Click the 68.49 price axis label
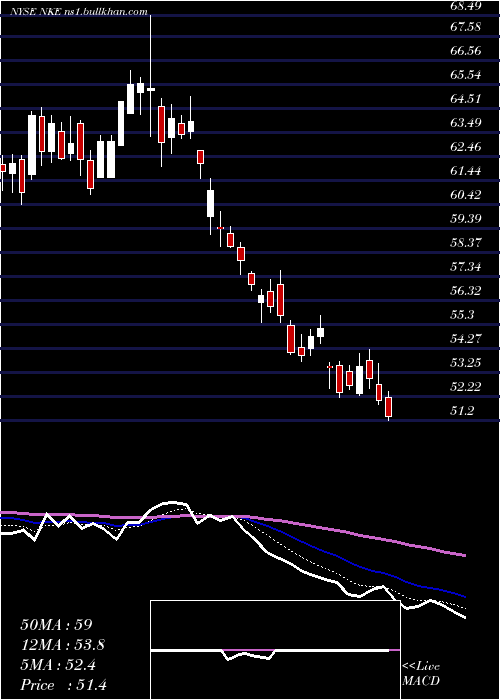 click(x=465, y=5)
